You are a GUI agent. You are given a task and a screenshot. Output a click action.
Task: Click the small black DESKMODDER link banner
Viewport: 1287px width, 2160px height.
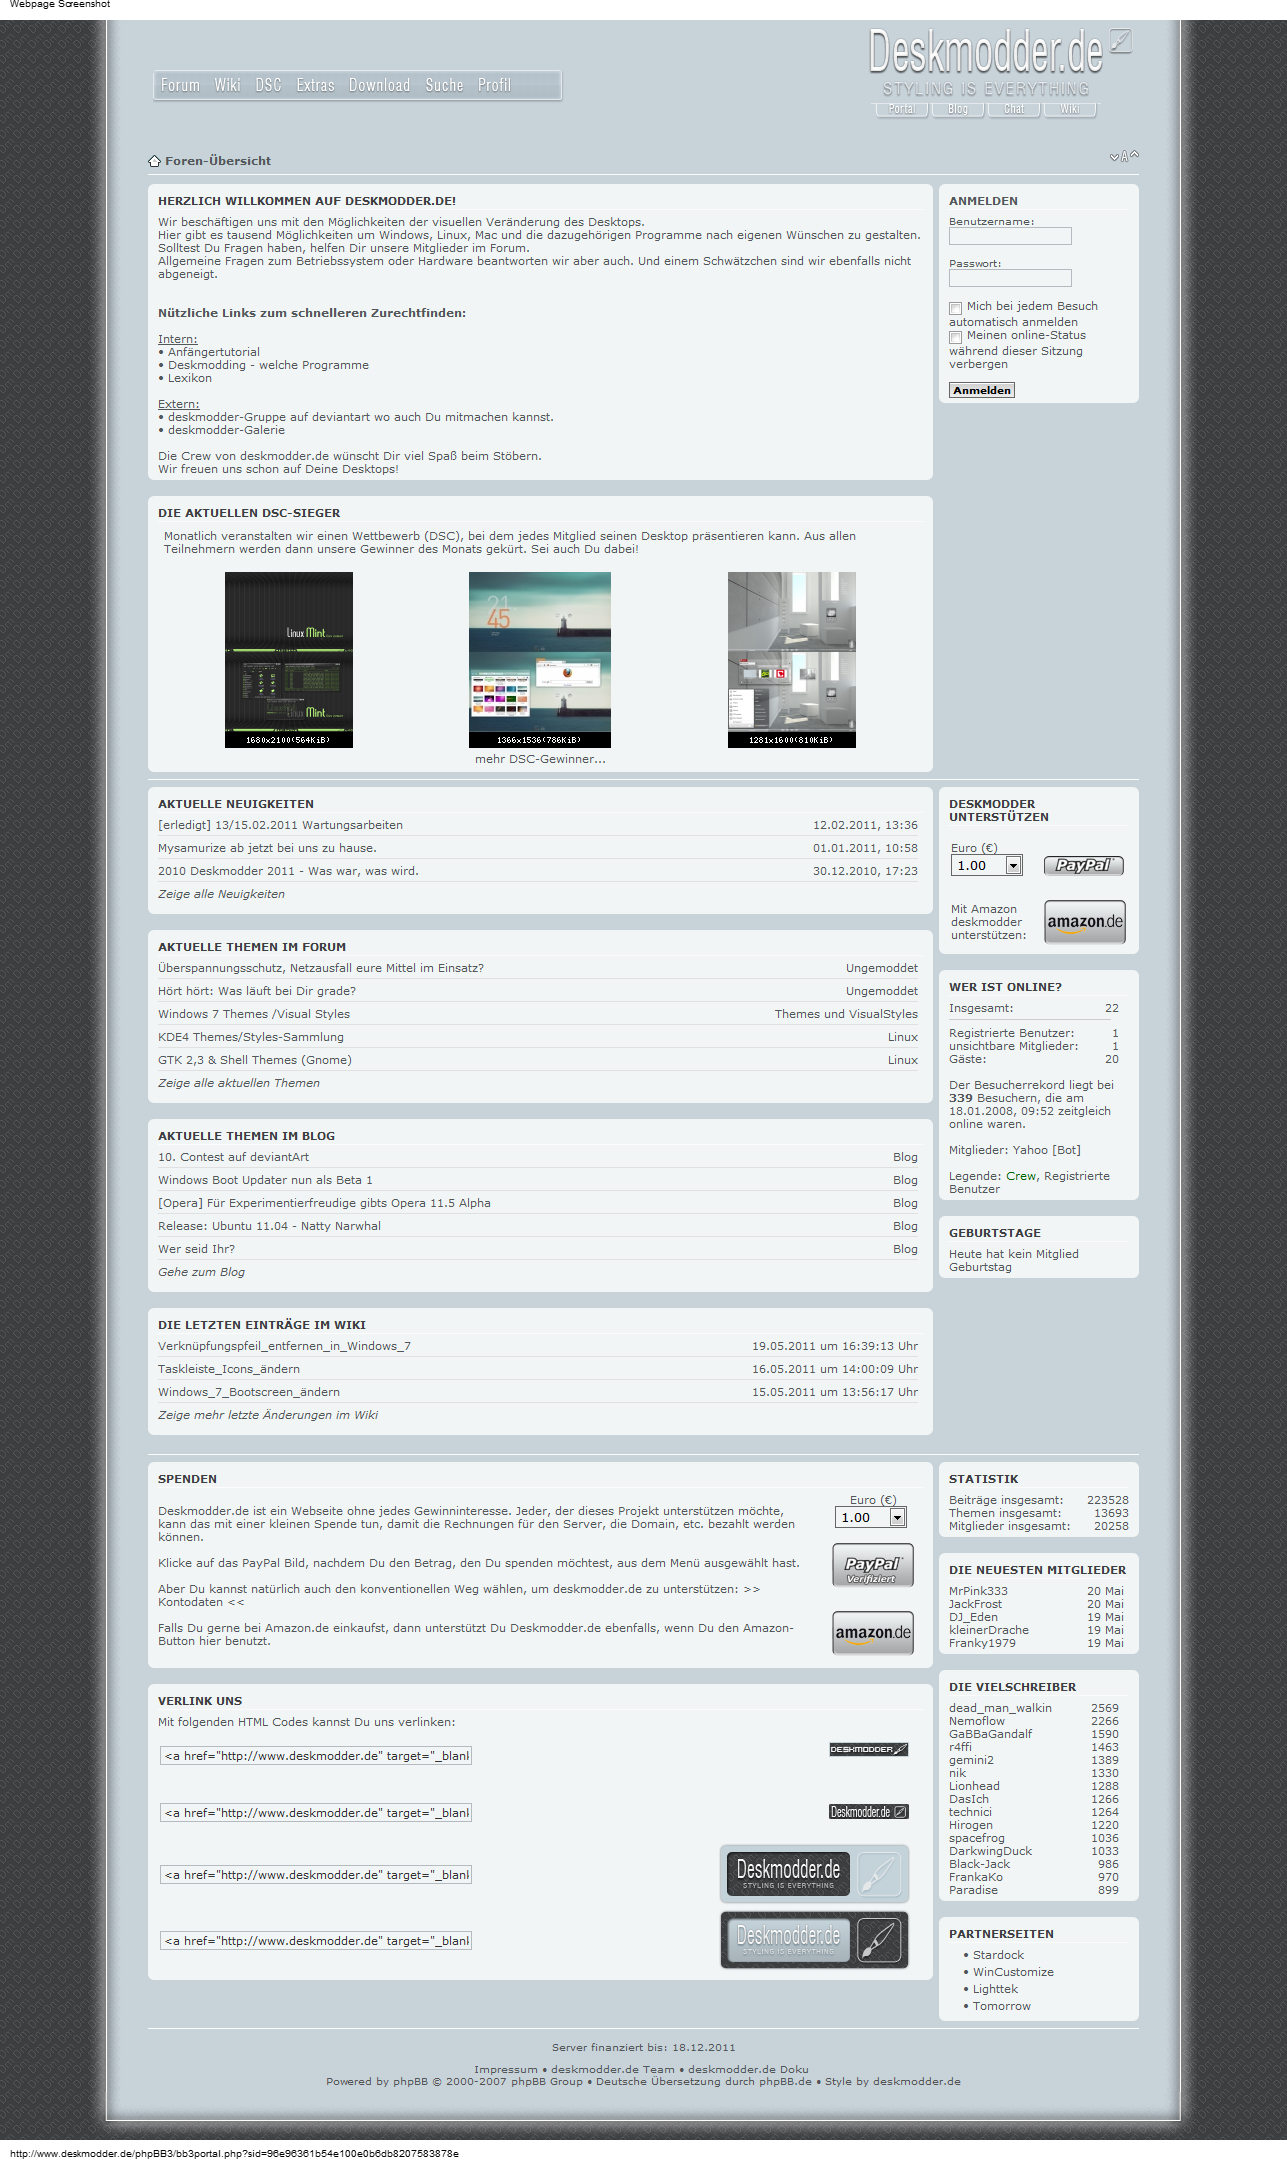(868, 1749)
